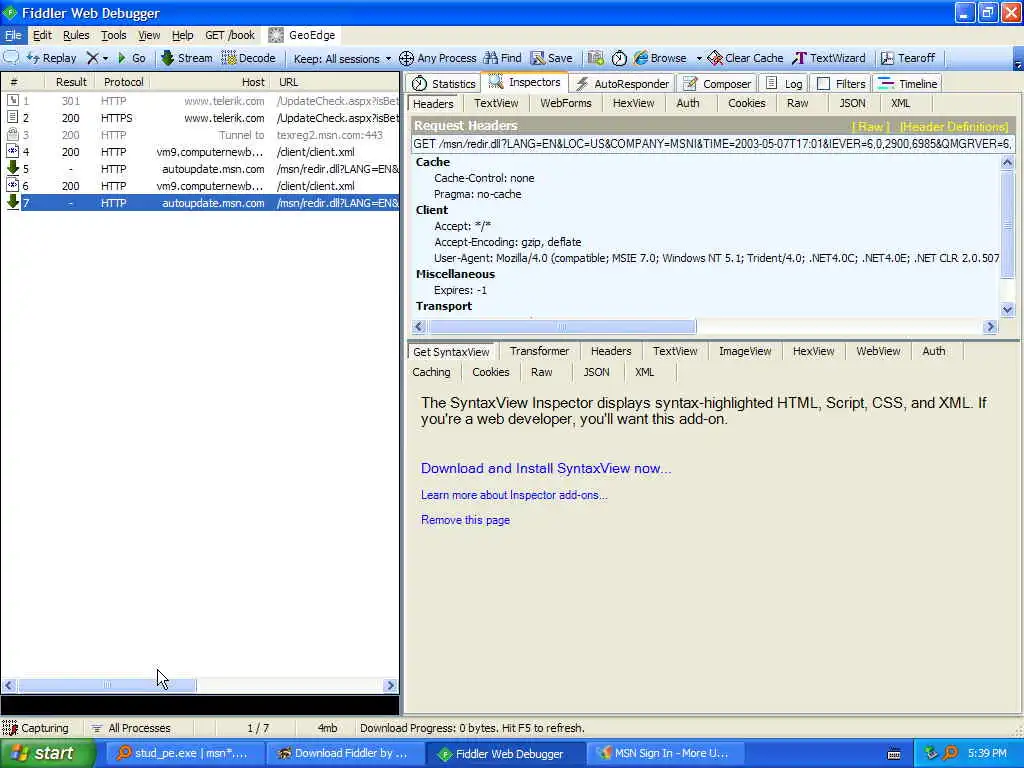The height and width of the screenshot is (768, 1024).
Task: Click the GET /book menu item
Action: click(230, 35)
